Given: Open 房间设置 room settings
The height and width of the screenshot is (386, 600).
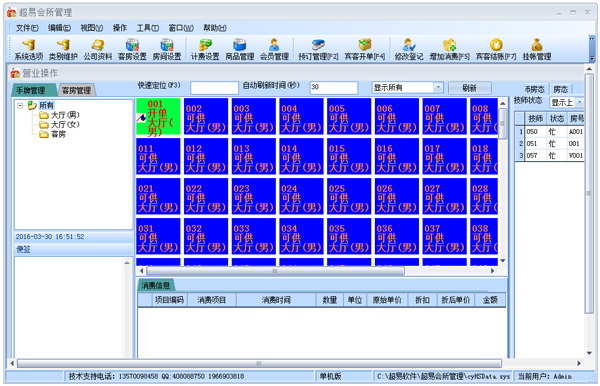Looking at the screenshot, I should tap(167, 49).
